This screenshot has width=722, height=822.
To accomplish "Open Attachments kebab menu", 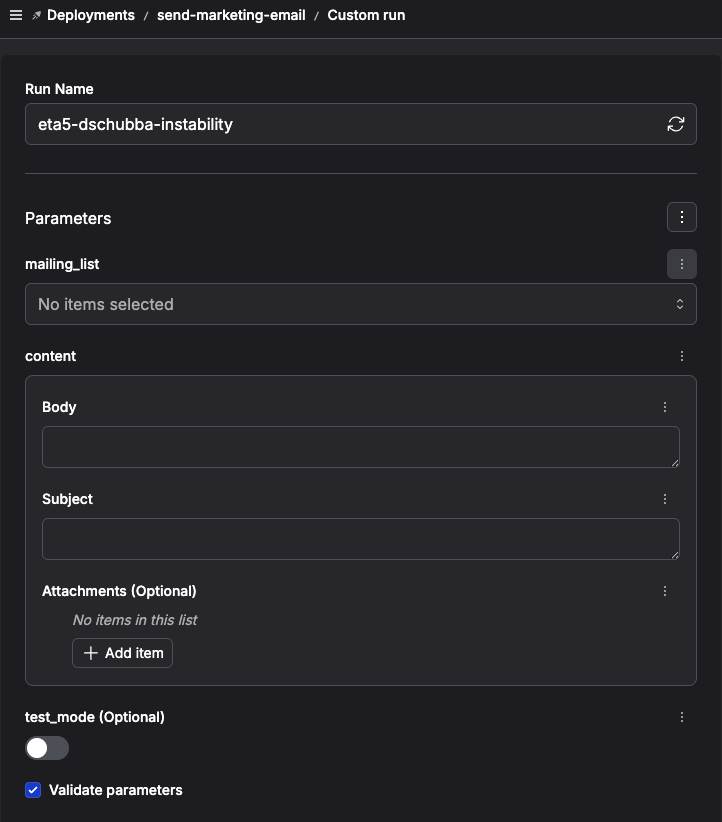I will (x=665, y=591).
